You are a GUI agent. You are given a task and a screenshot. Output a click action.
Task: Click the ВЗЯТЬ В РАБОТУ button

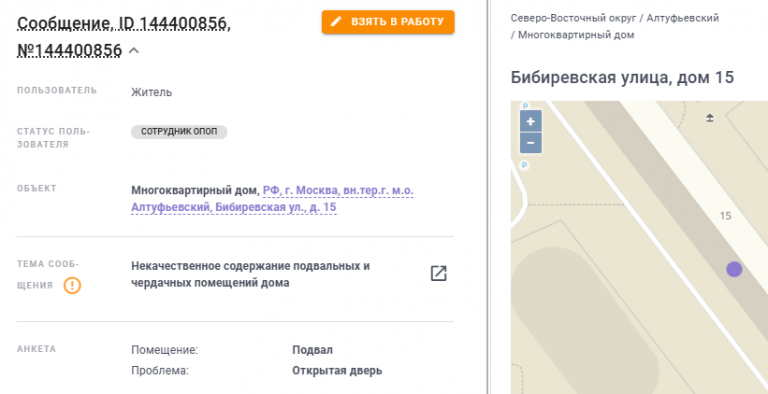pos(388,22)
